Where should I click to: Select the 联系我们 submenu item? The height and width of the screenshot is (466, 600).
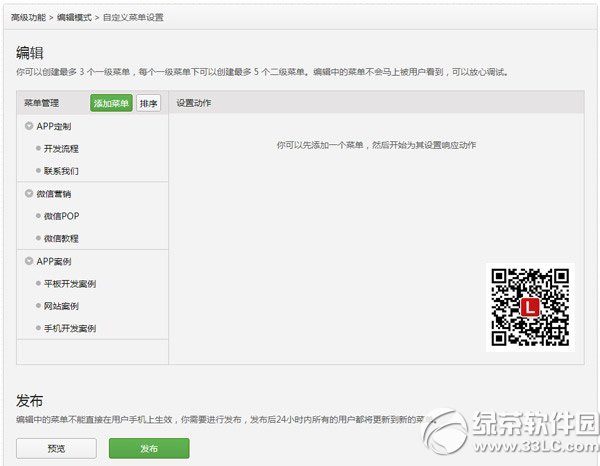click(61, 171)
